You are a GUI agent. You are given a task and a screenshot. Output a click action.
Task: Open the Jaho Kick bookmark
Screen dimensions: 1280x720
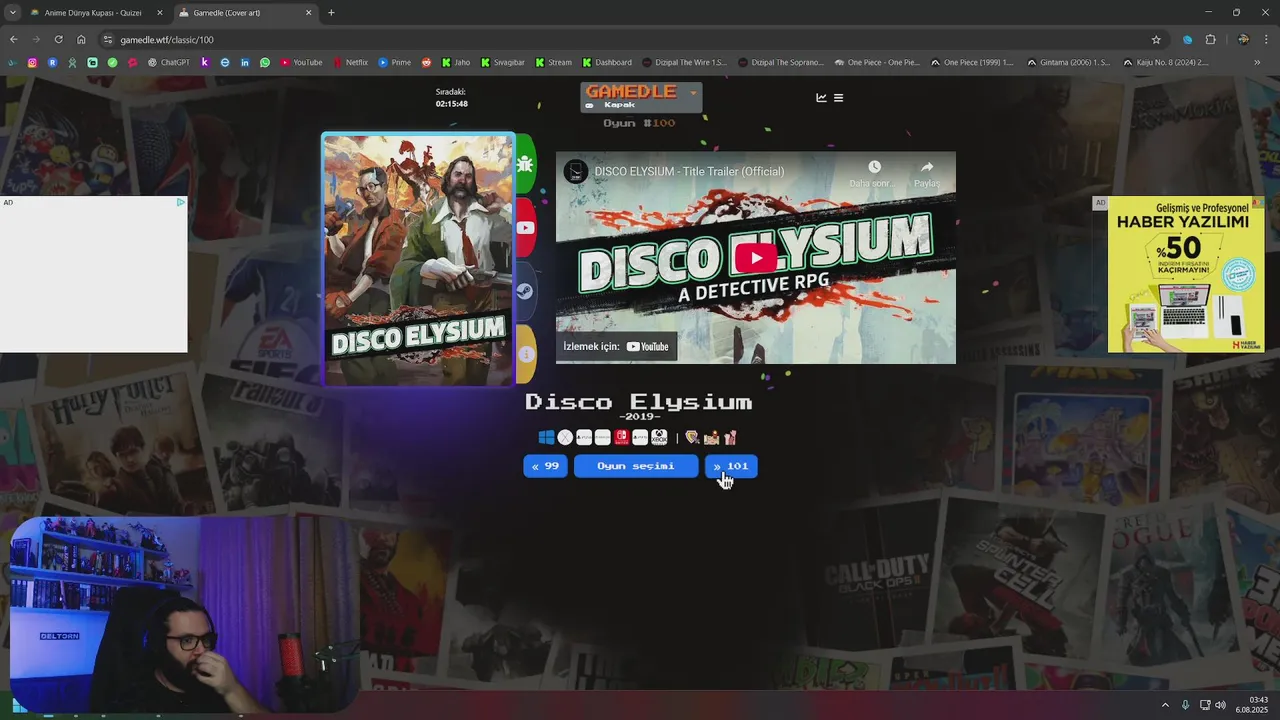coord(455,62)
